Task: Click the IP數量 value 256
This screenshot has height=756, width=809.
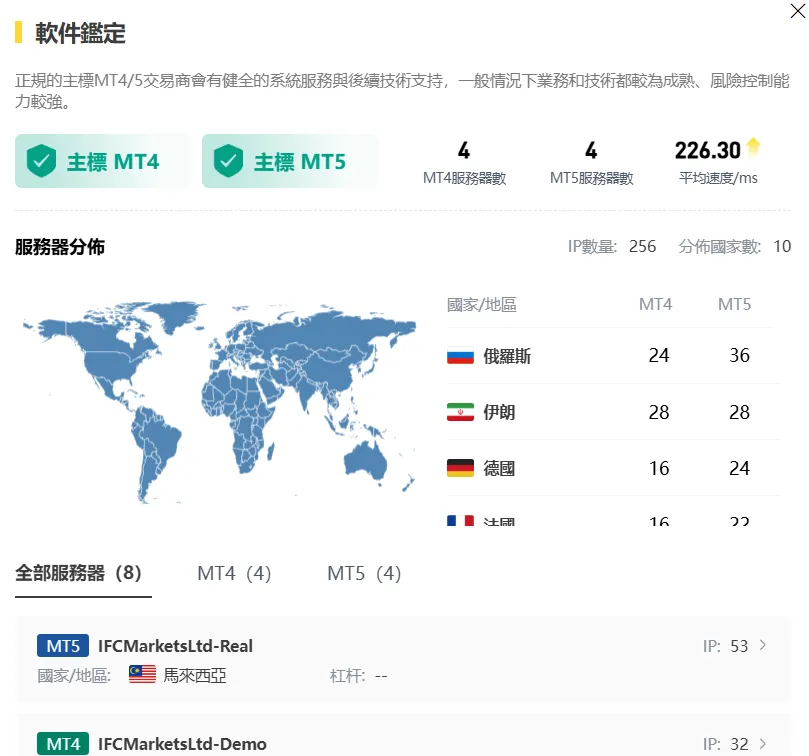Action: click(642, 246)
